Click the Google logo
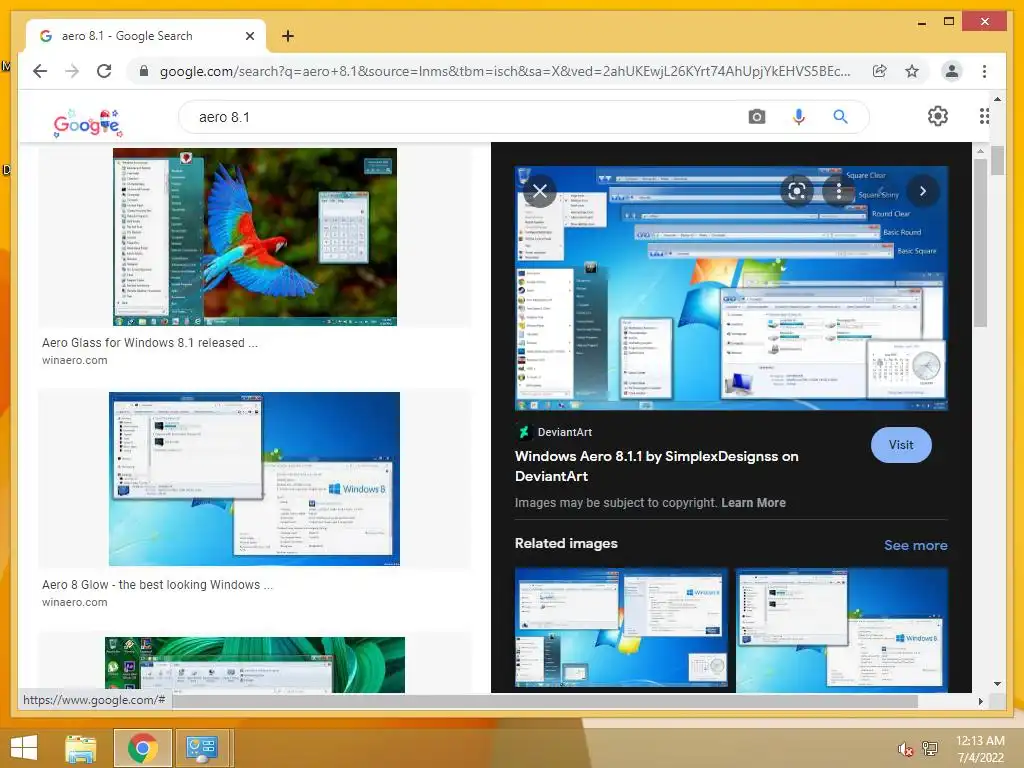Viewport: 1024px width, 768px height. click(x=88, y=122)
